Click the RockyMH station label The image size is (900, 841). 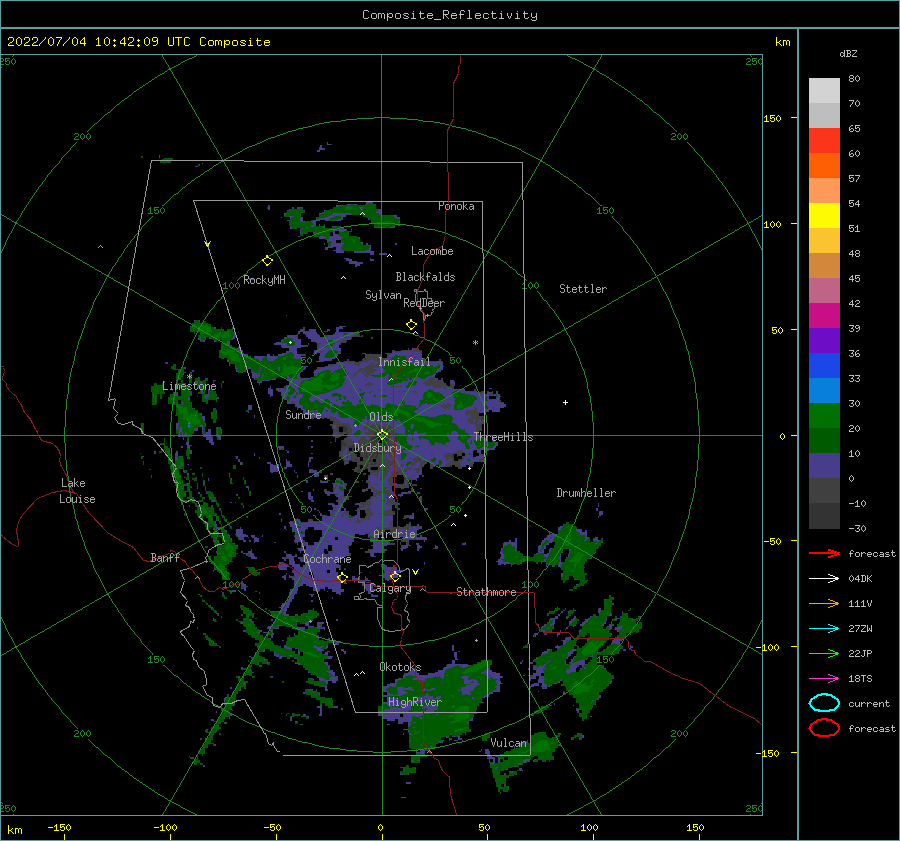pyautogui.click(x=264, y=280)
